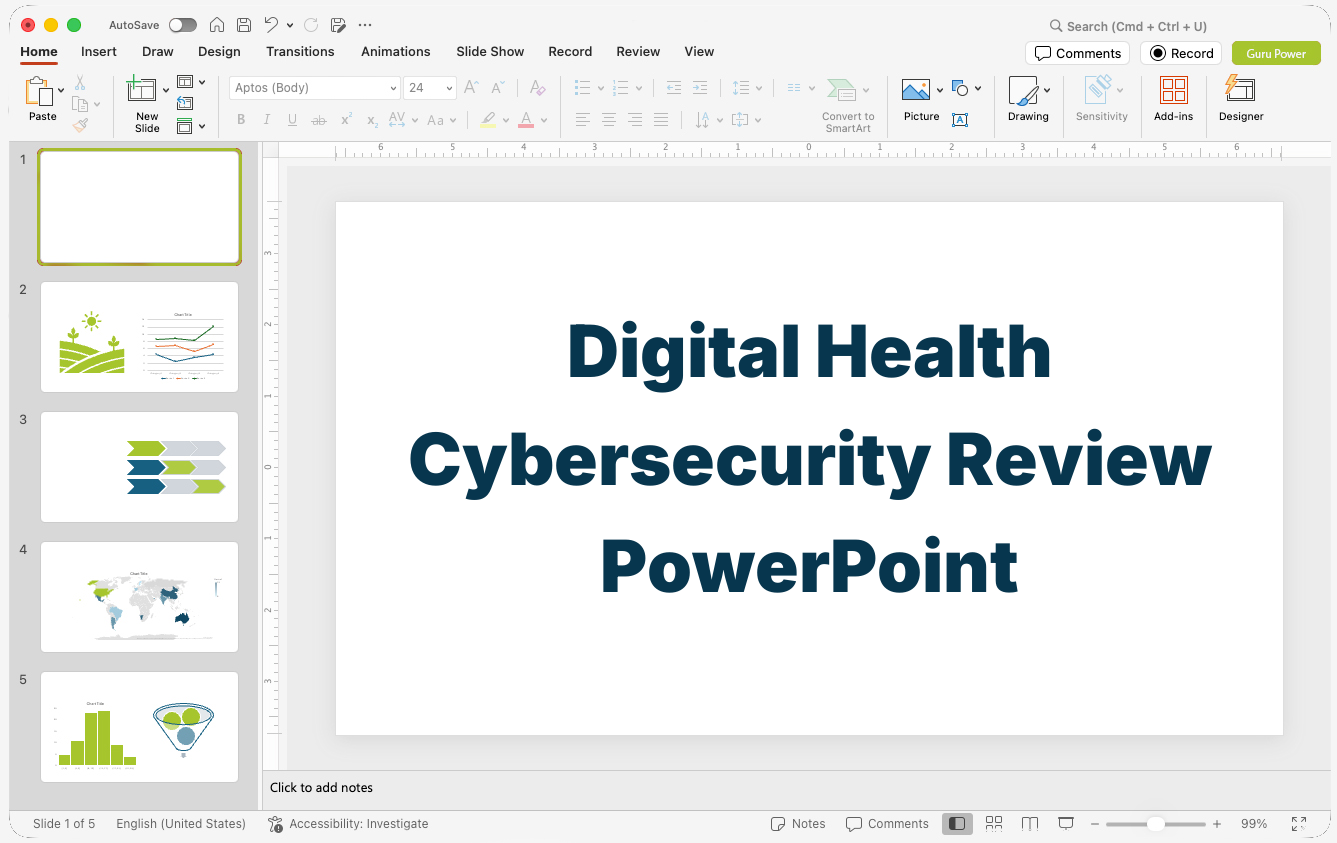
Task: Paste clipboard contents
Action: click(42, 100)
